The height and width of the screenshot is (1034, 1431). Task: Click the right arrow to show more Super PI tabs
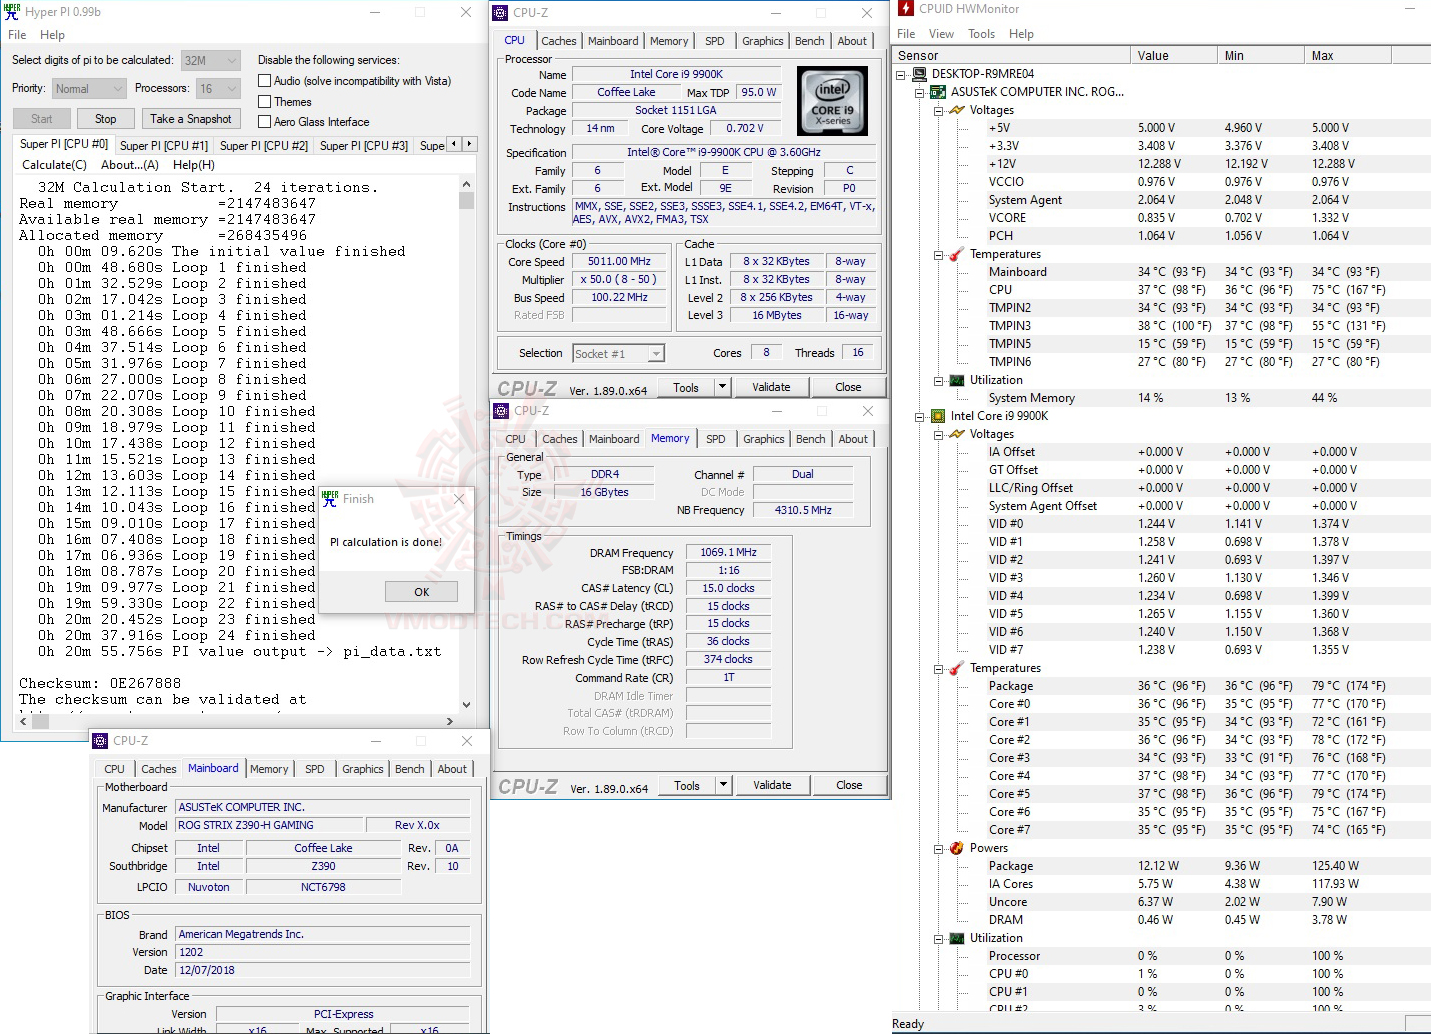point(469,145)
